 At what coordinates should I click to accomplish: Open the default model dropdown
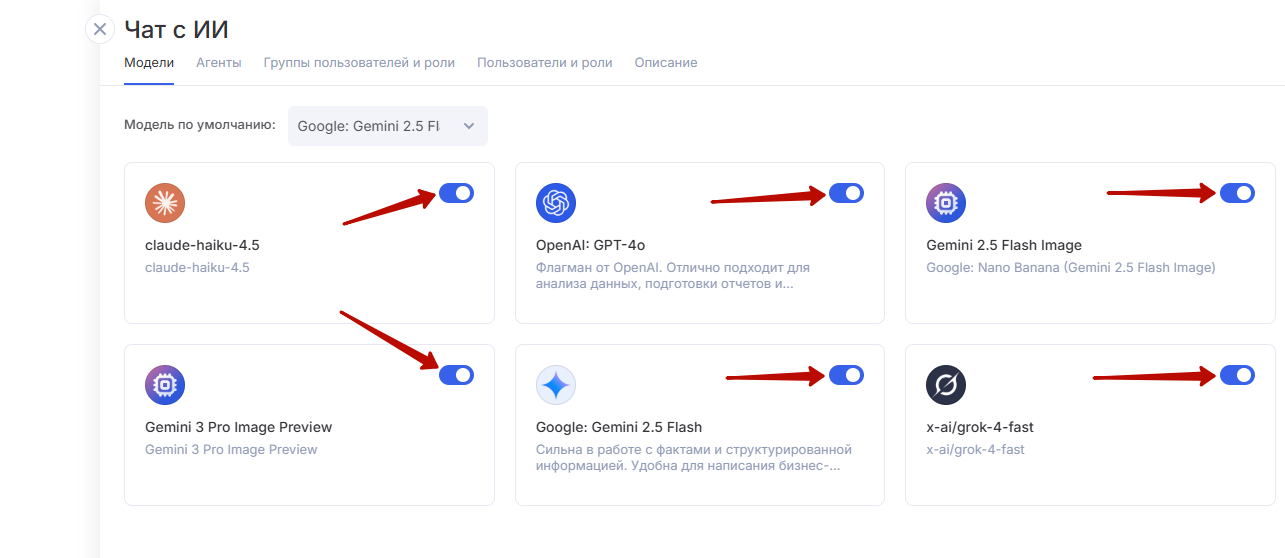[x=388, y=126]
